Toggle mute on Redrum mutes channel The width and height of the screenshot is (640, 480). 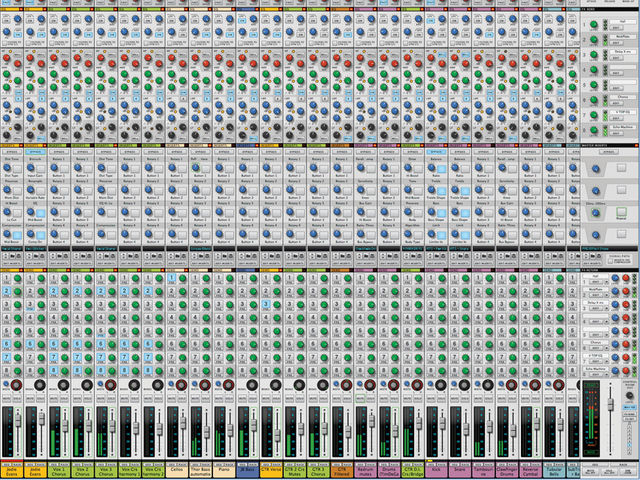pos(360,399)
